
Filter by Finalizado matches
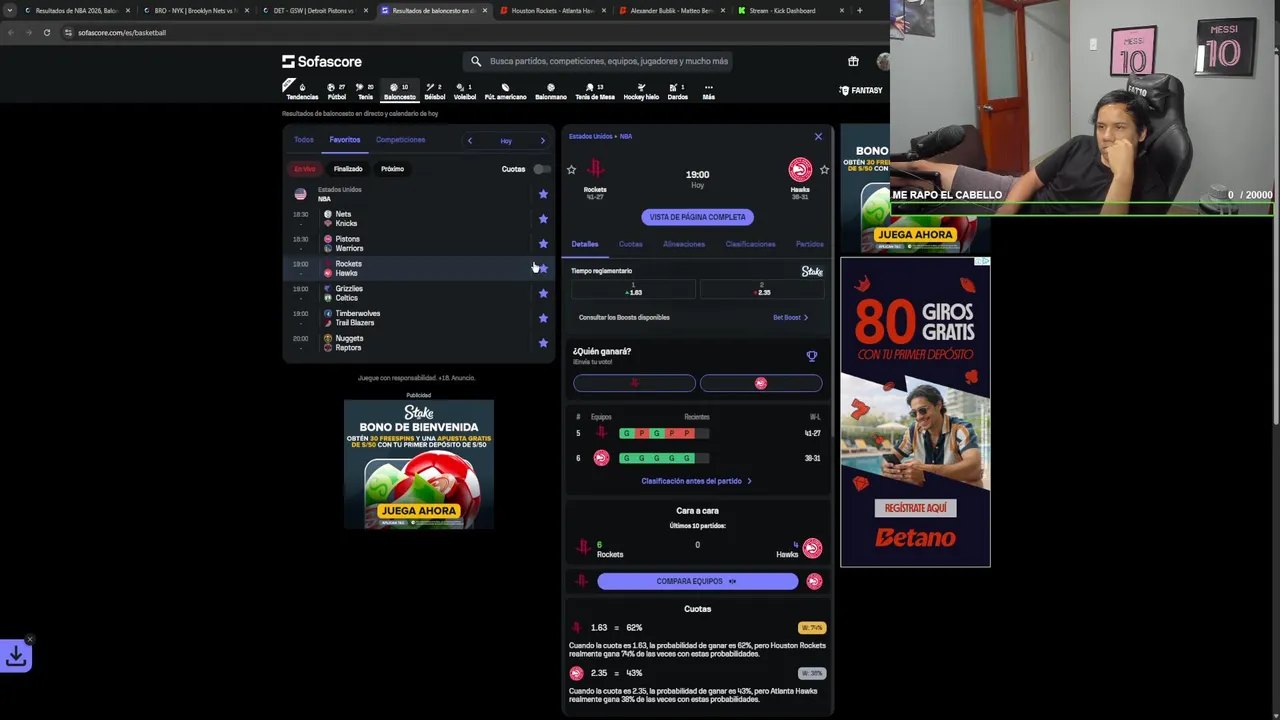click(348, 169)
